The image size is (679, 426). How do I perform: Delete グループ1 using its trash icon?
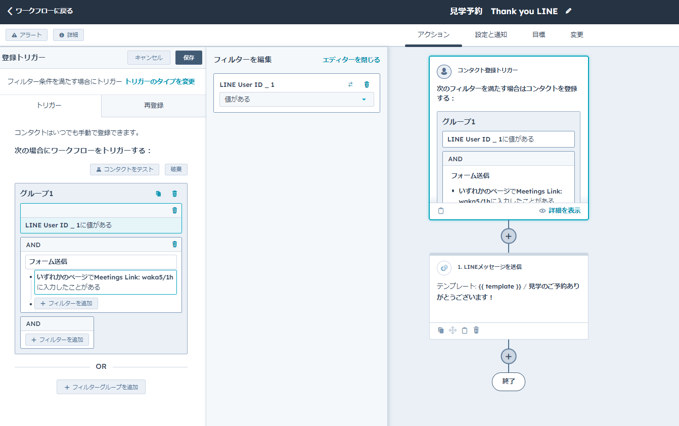click(174, 194)
